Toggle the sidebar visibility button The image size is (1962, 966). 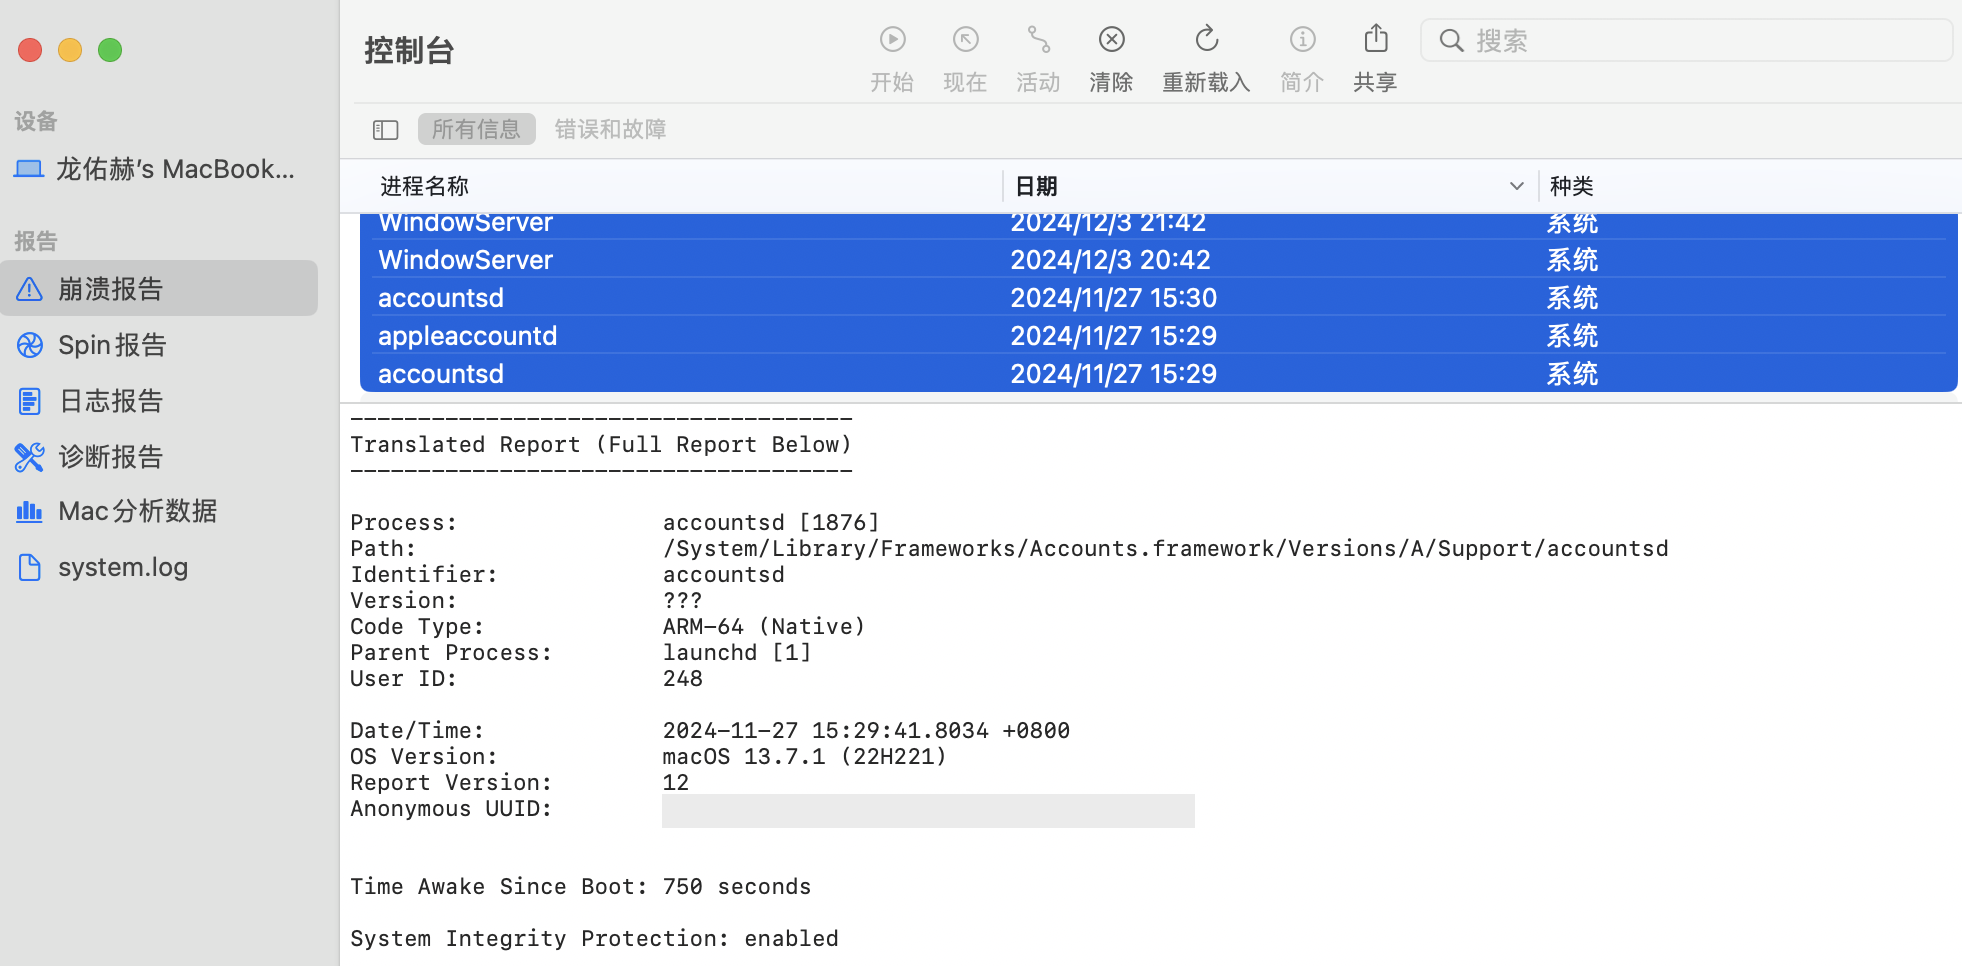click(386, 130)
